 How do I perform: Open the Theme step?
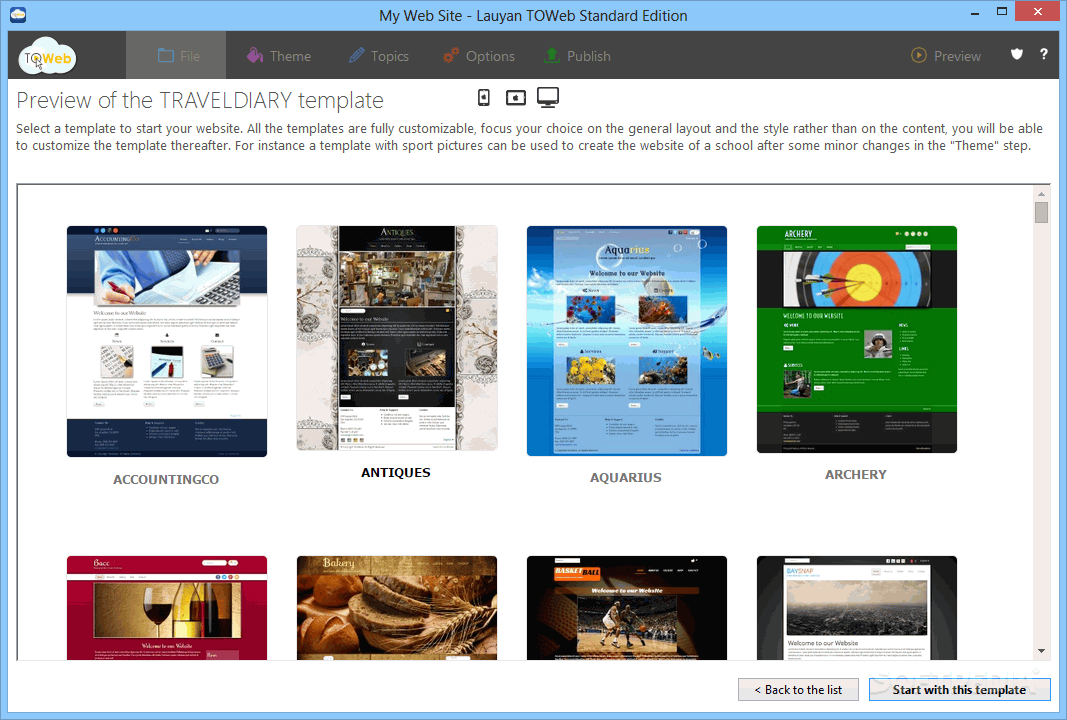tap(279, 56)
